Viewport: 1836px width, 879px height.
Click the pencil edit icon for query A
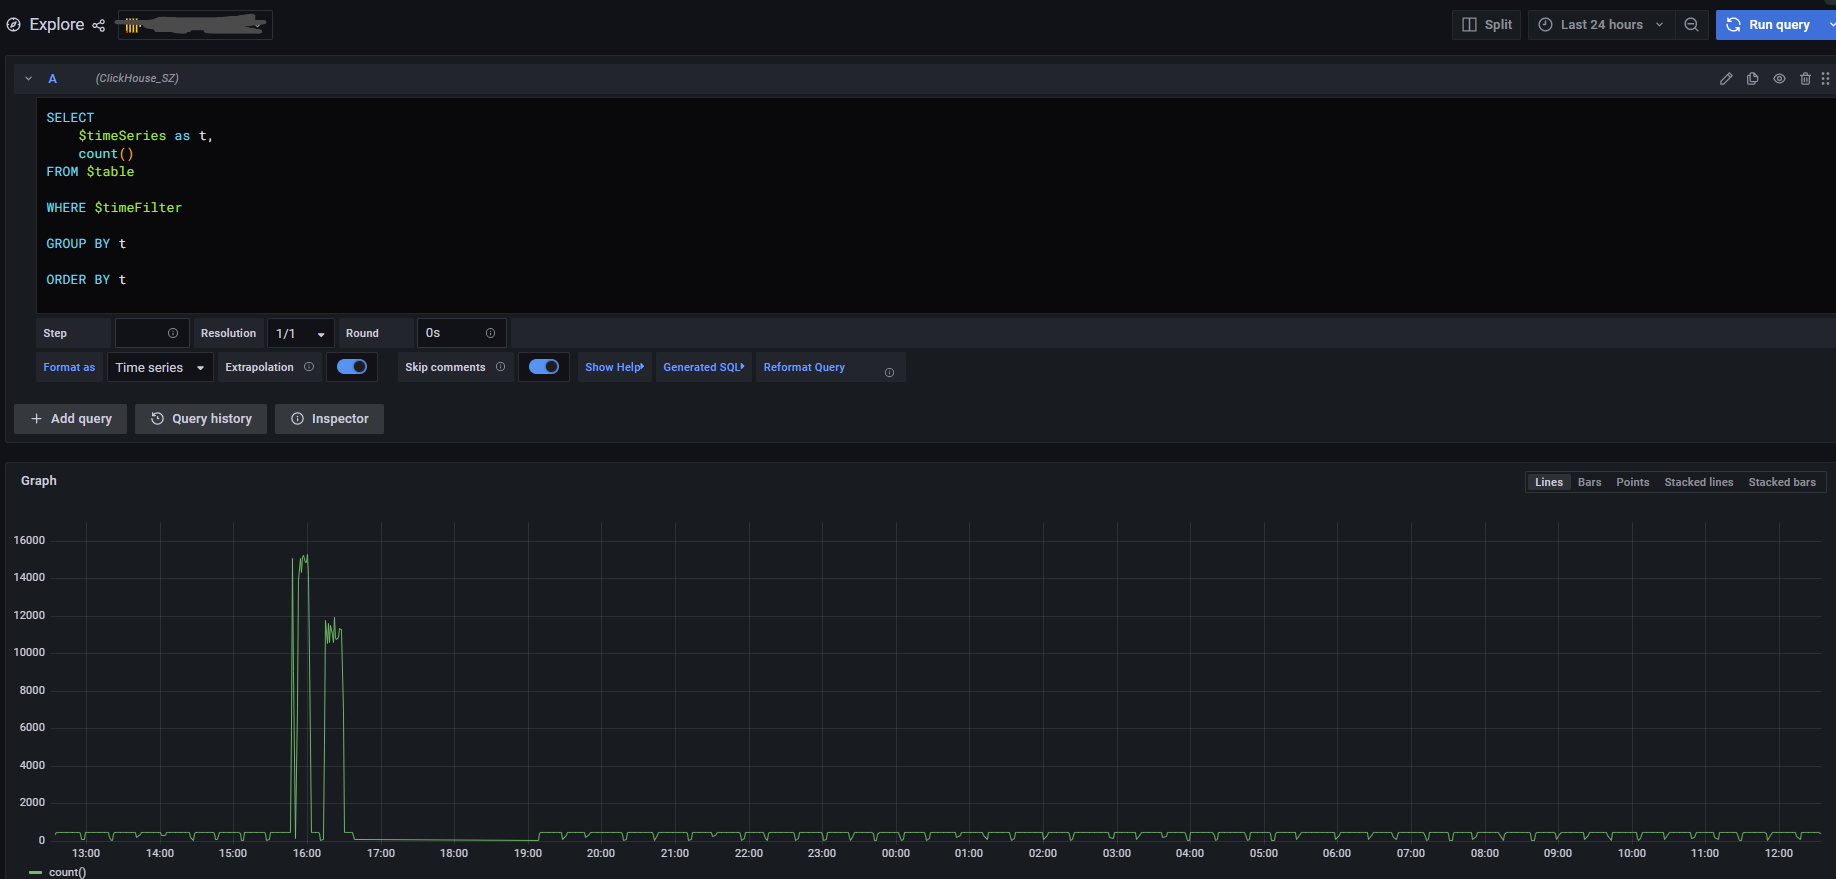(x=1726, y=79)
